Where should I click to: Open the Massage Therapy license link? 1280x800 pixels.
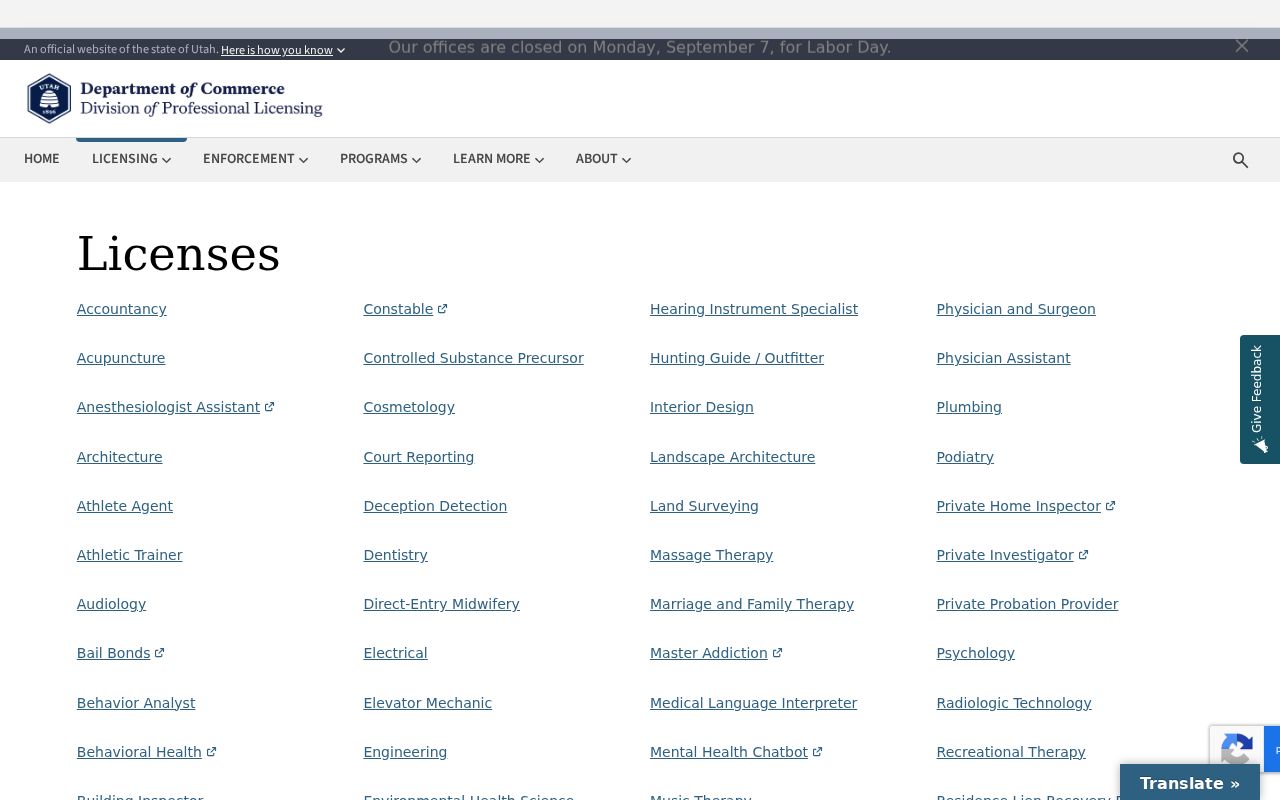[x=711, y=555]
